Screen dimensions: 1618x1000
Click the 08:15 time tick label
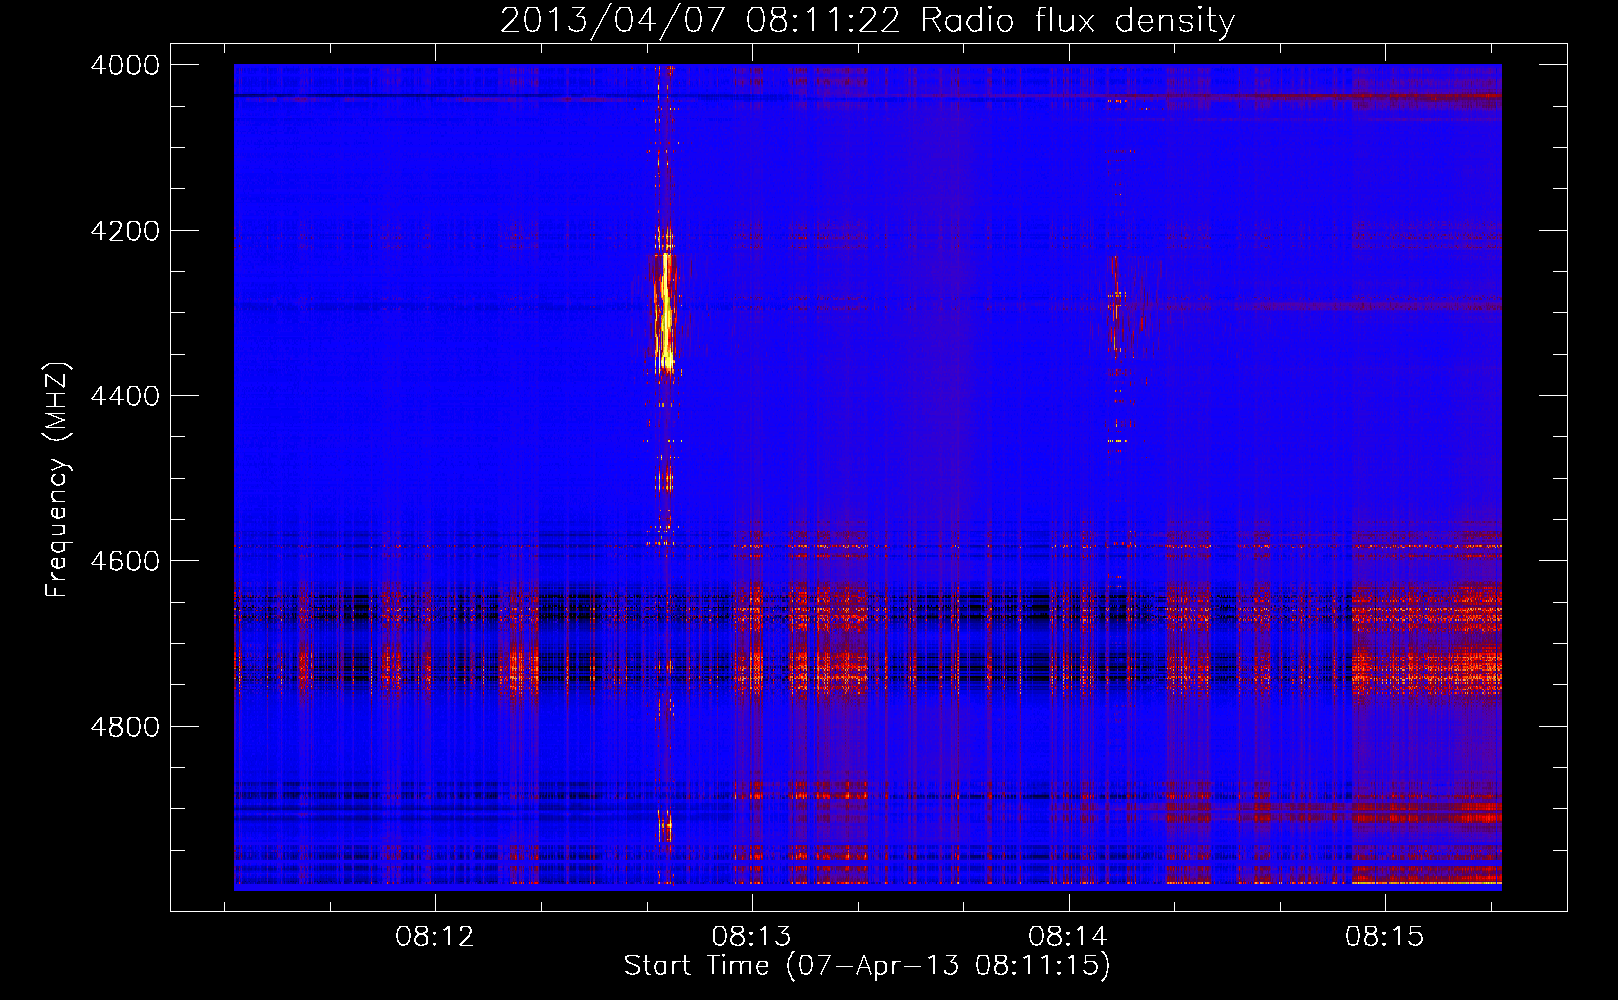tap(1385, 937)
